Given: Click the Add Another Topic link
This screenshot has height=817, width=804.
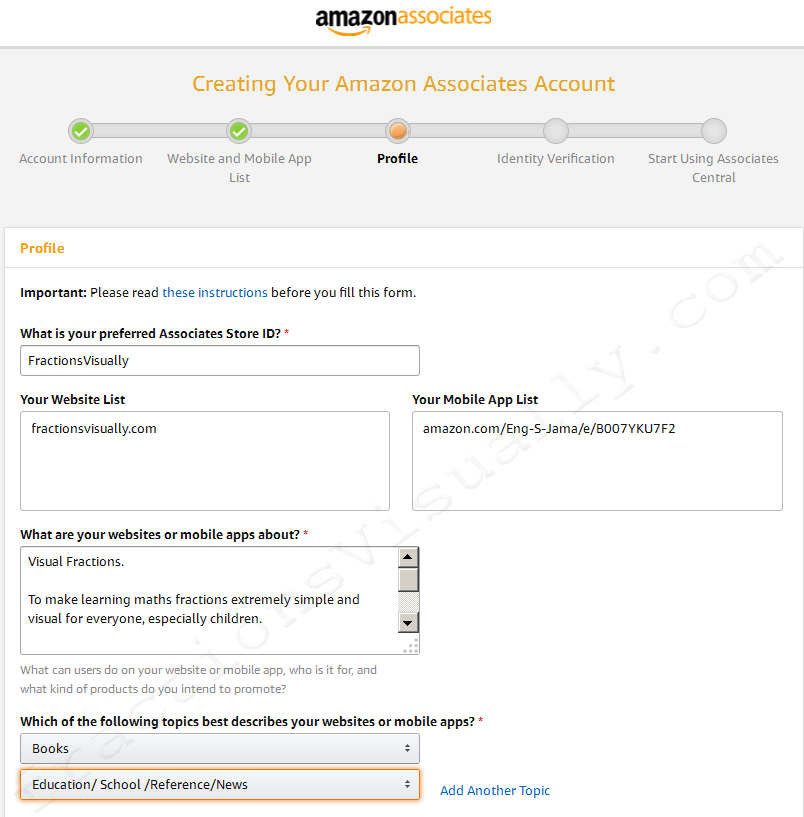Looking at the screenshot, I should tap(495, 791).
